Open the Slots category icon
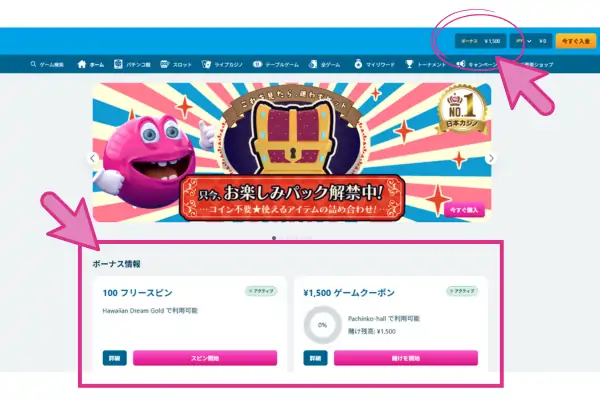Screen dimensions: 600x400 tap(165, 64)
